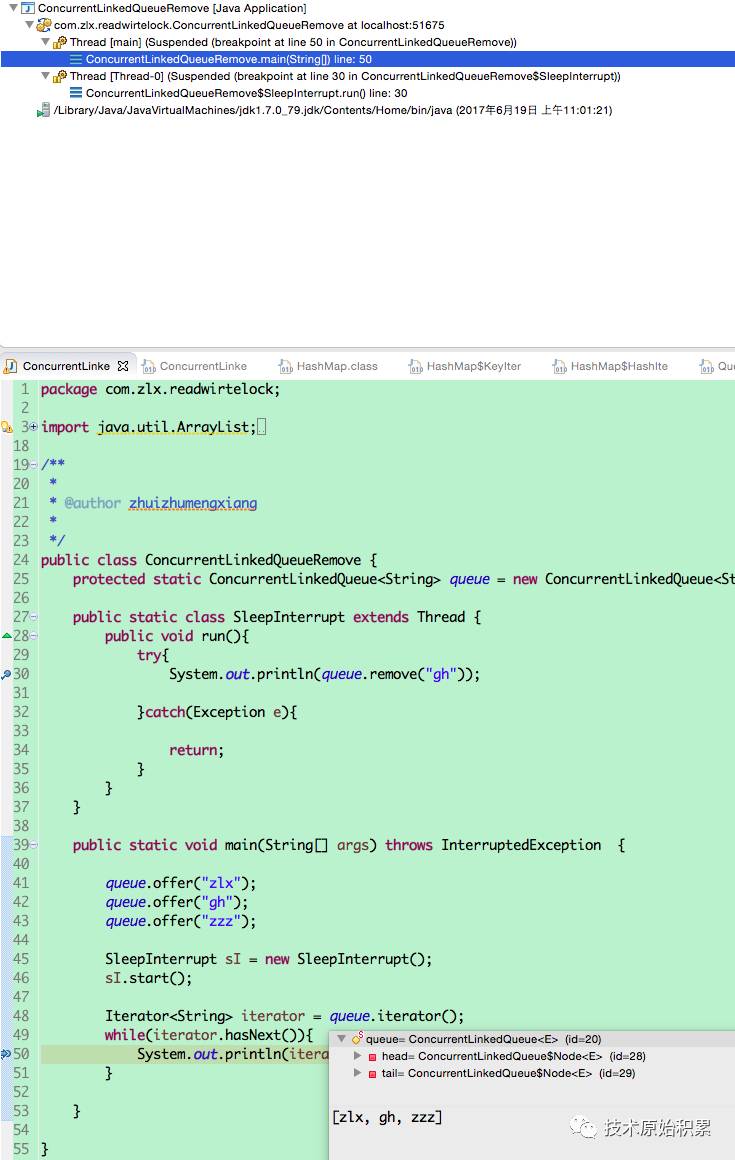The width and height of the screenshot is (735, 1160).
Task: Click the Java file icon on active tab
Action: pos(10,366)
